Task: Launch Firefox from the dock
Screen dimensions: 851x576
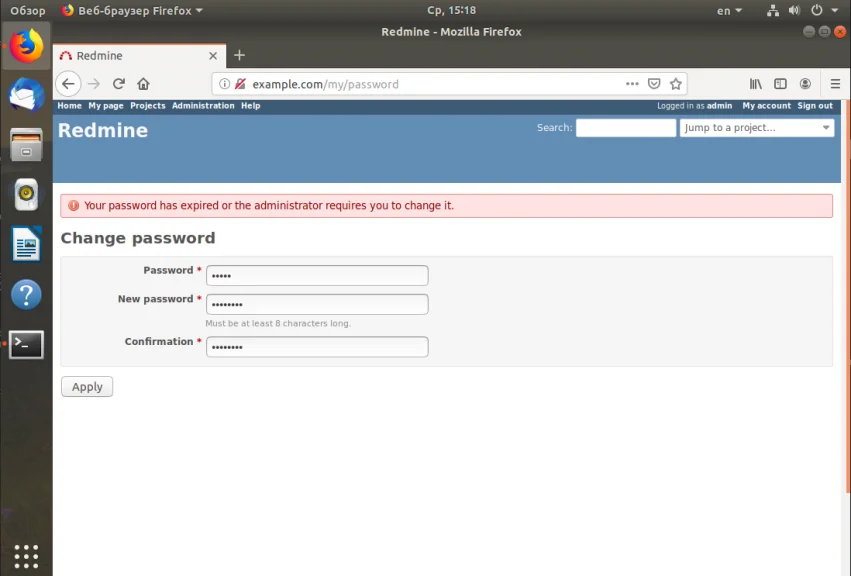Action: (x=26, y=46)
